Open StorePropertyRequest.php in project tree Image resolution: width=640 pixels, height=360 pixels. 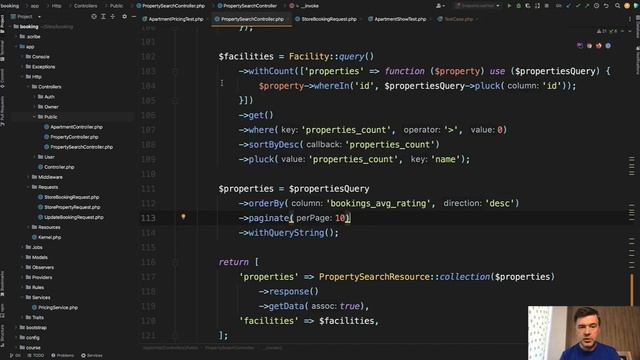tap(72, 207)
